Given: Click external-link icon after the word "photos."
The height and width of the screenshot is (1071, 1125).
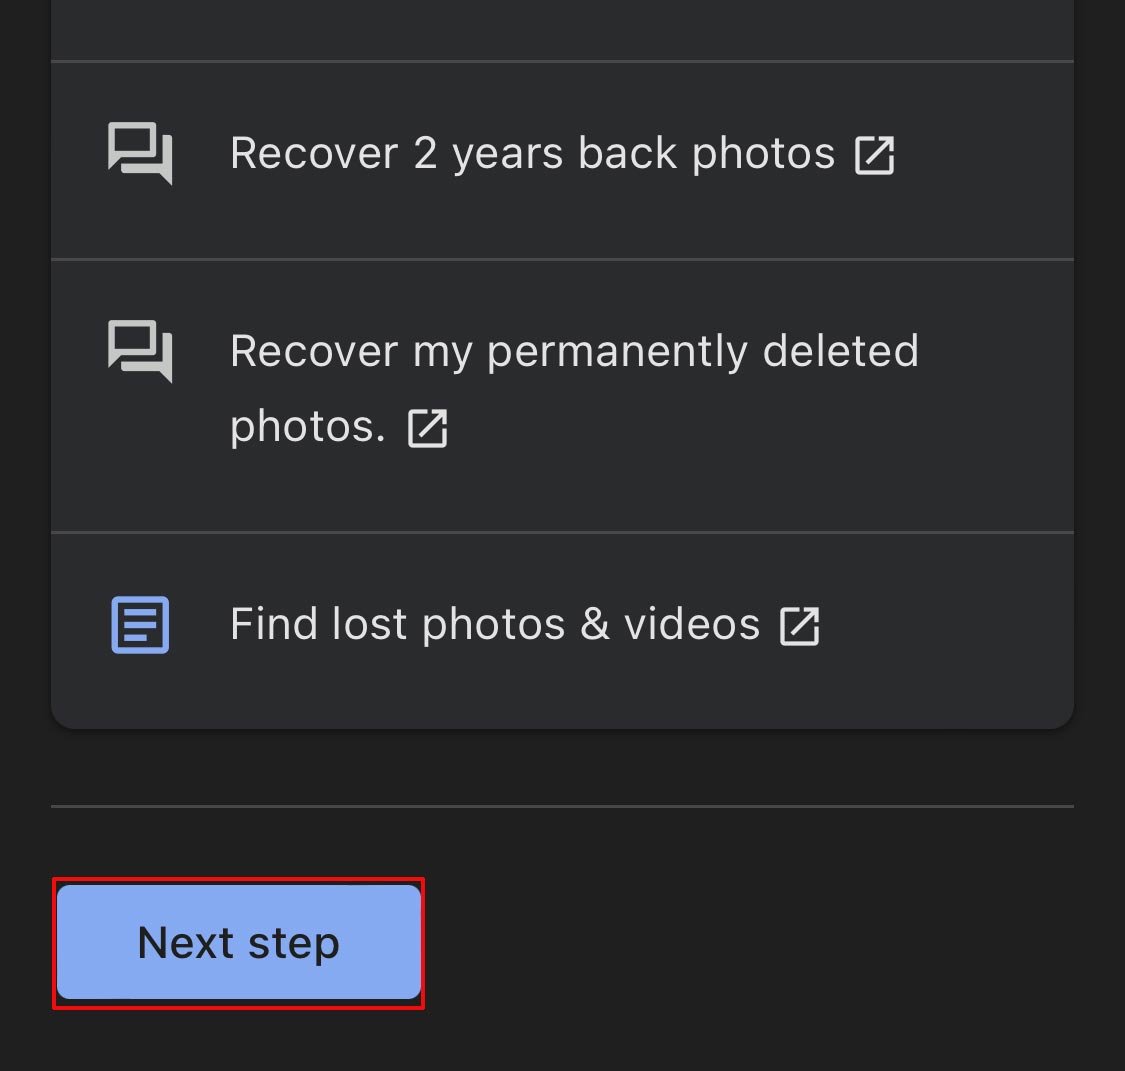Looking at the screenshot, I should (x=428, y=428).
